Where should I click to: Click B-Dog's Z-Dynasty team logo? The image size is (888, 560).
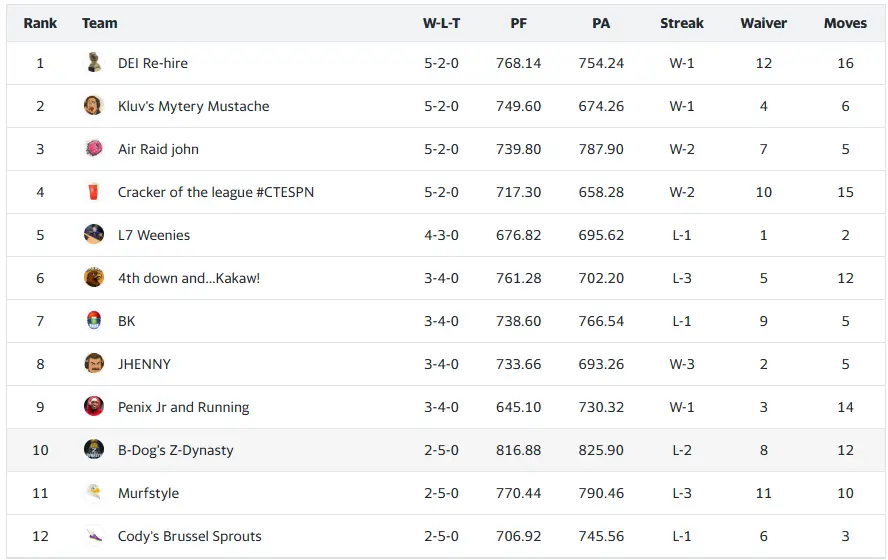(94, 450)
